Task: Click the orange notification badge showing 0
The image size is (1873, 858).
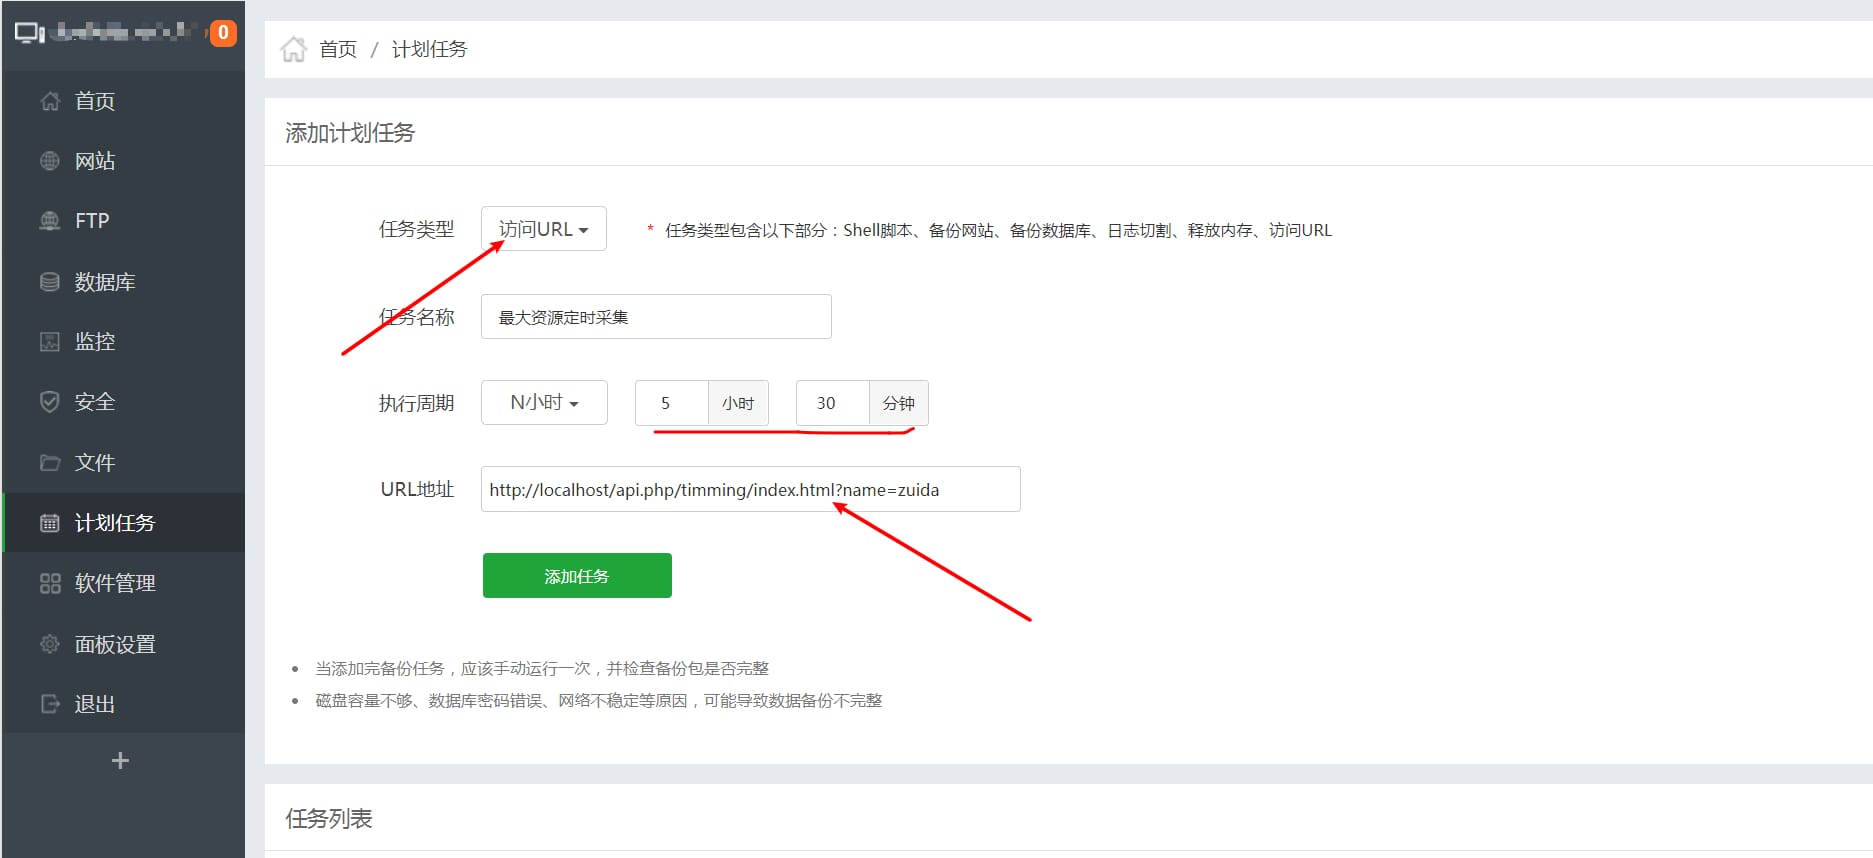Action: click(223, 33)
